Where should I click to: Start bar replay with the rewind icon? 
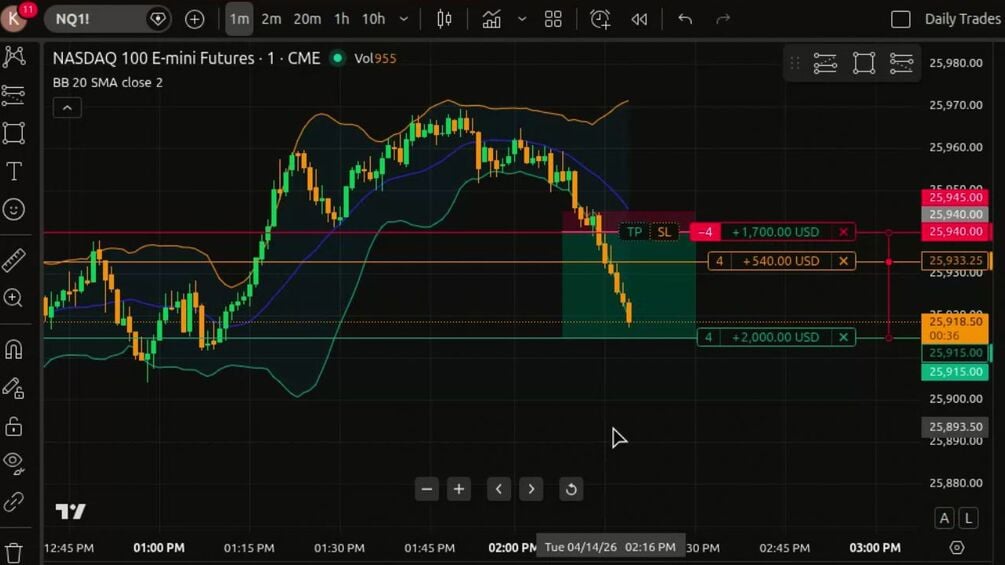[639, 19]
